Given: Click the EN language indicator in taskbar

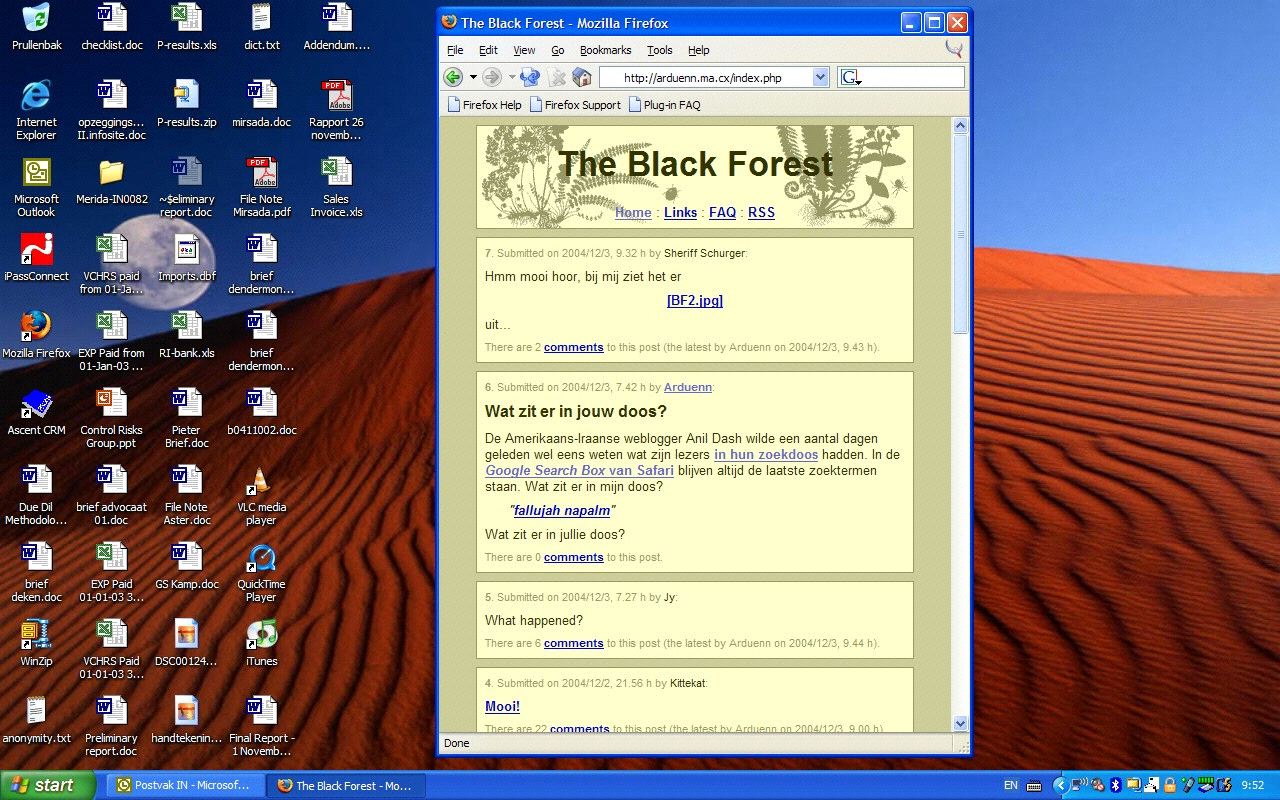Looking at the screenshot, I should point(1010,785).
